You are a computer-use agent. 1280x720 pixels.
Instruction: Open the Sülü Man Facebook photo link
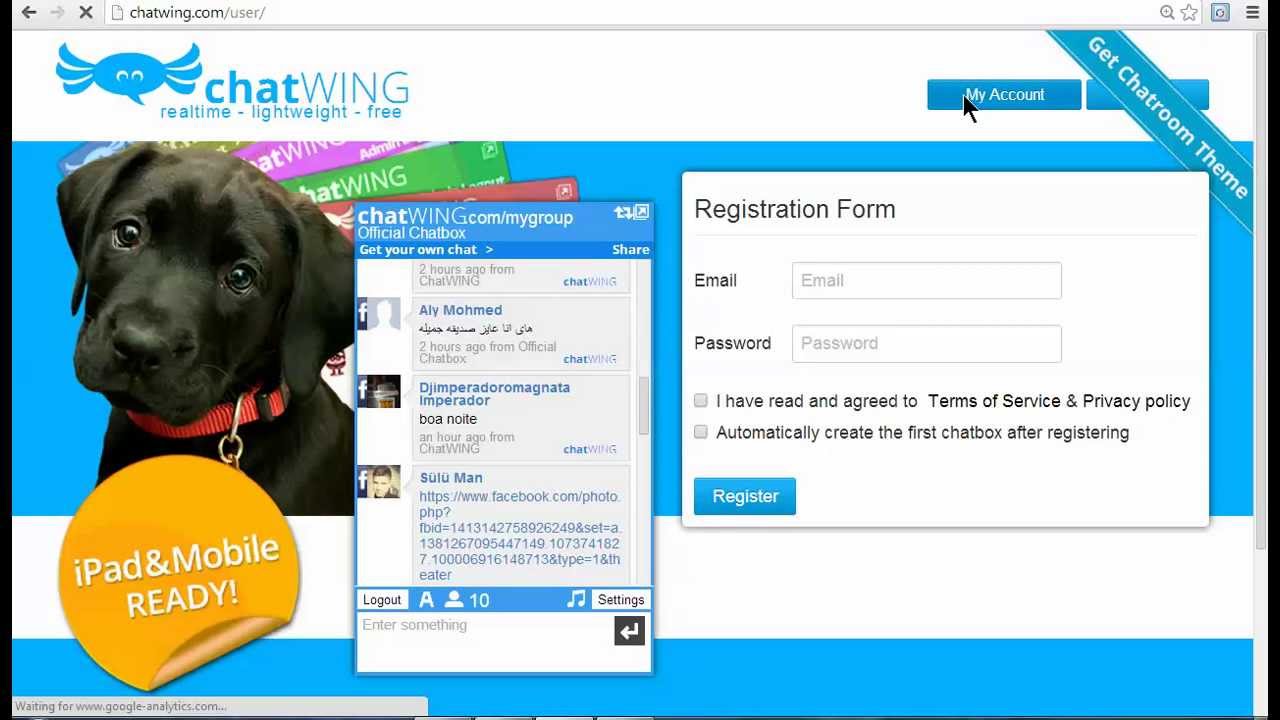(x=520, y=535)
